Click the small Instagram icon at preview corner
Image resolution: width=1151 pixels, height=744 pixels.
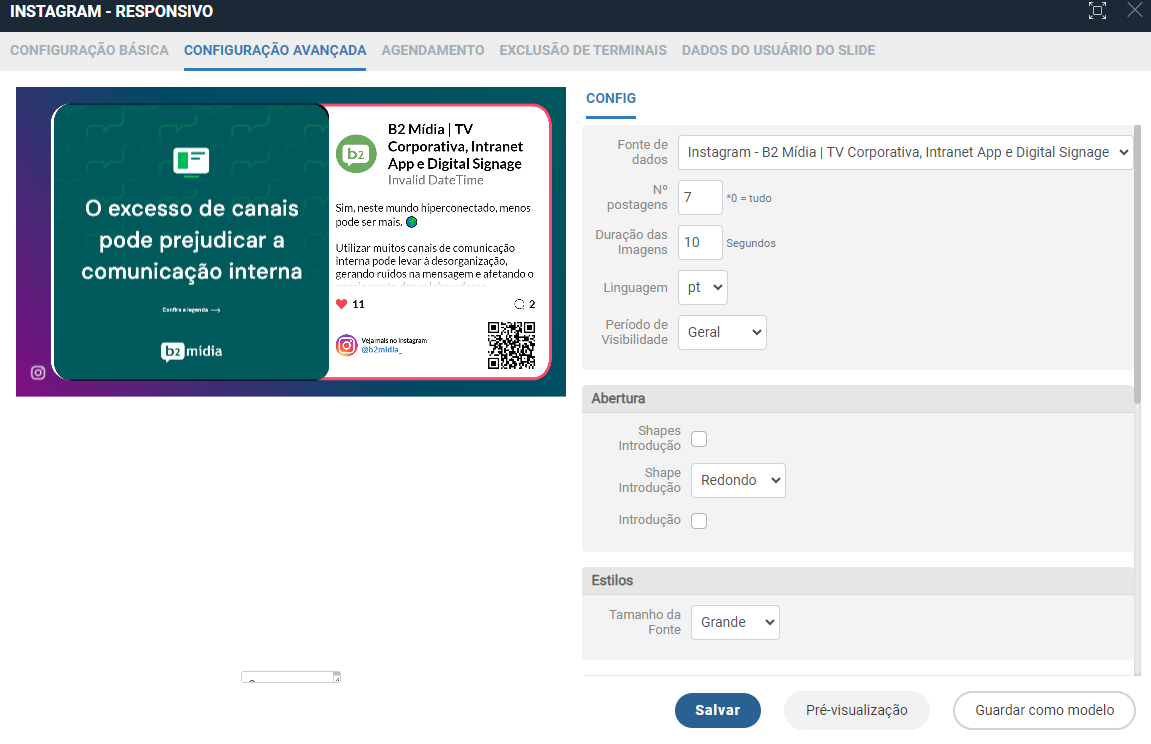click(38, 373)
